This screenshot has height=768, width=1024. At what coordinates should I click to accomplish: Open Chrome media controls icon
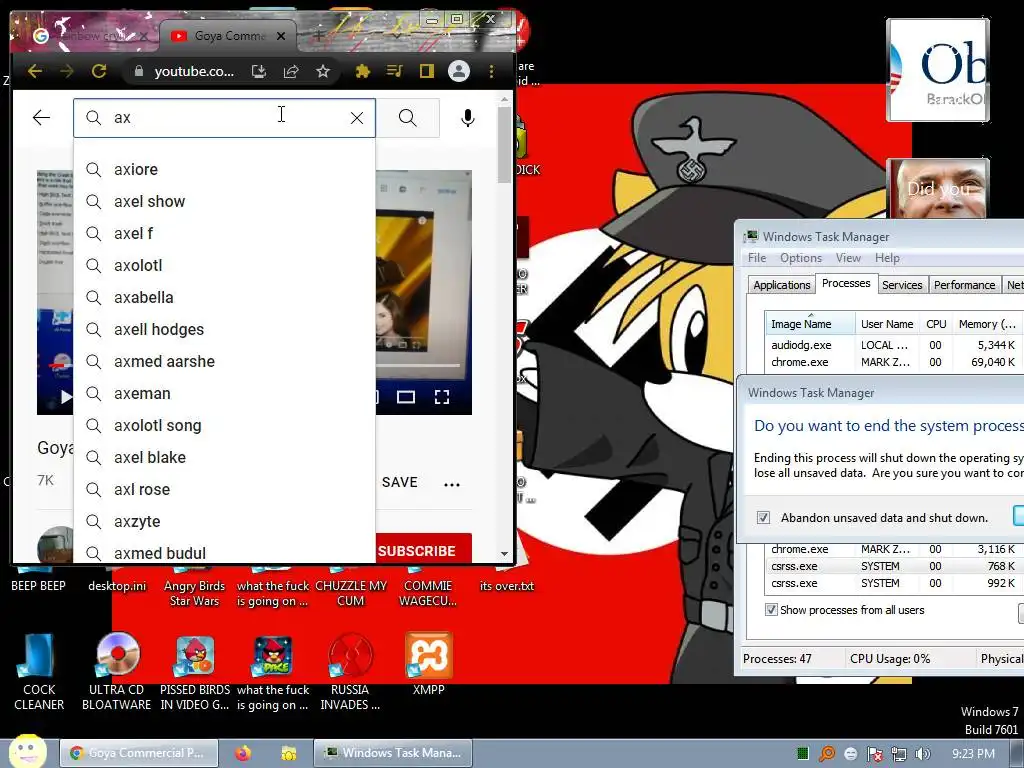tap(394, 71)
